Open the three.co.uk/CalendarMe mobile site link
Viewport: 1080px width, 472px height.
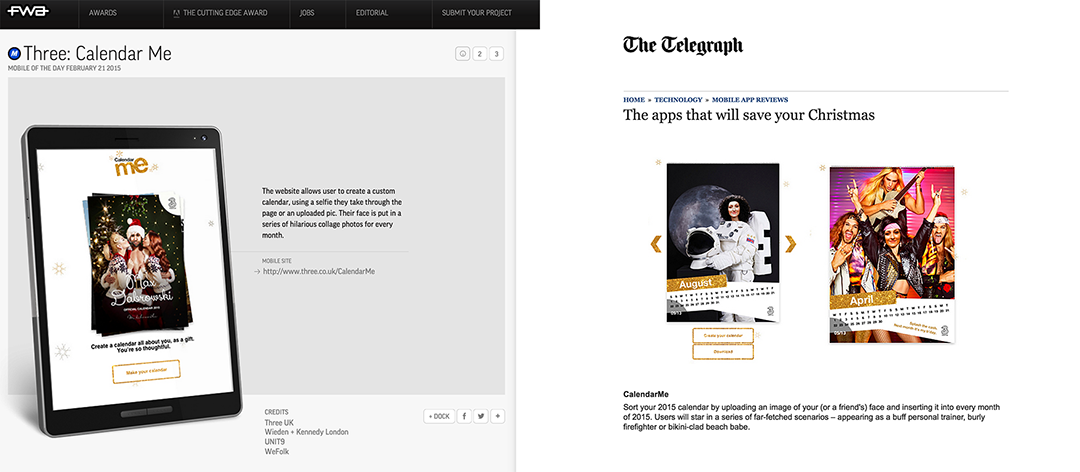318,271
